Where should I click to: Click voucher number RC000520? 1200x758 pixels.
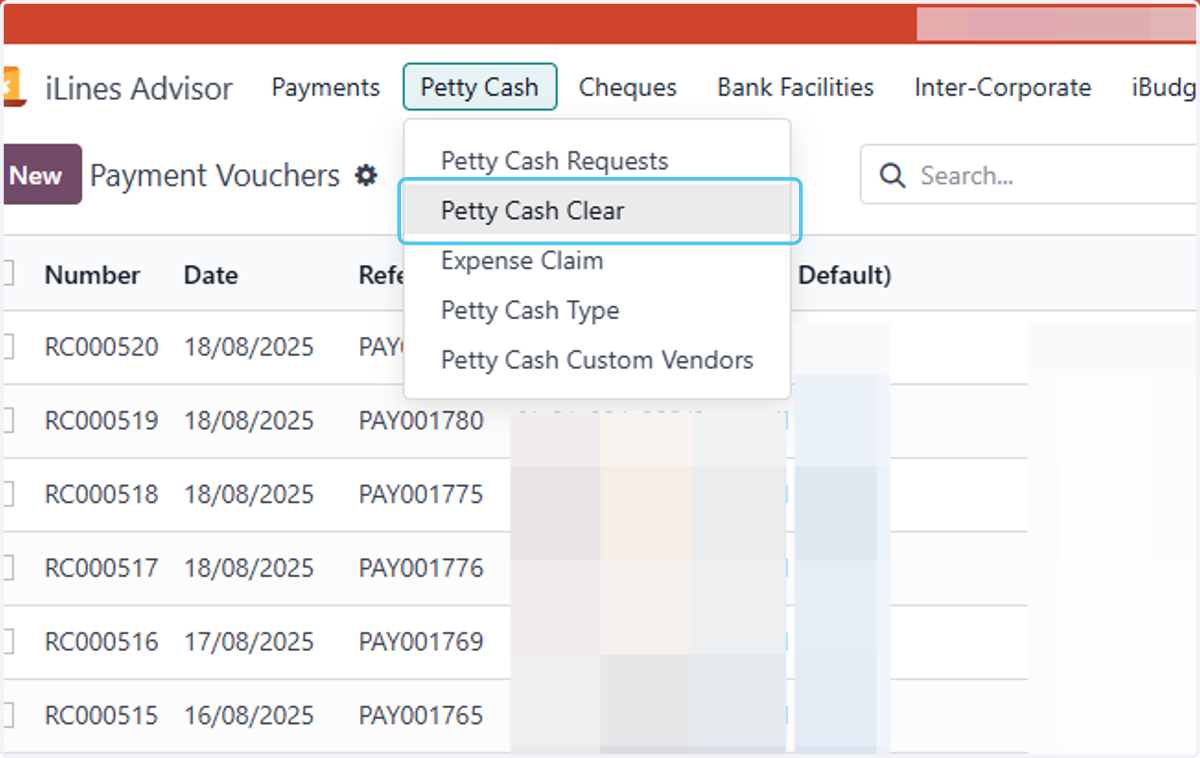pos(101,347)
